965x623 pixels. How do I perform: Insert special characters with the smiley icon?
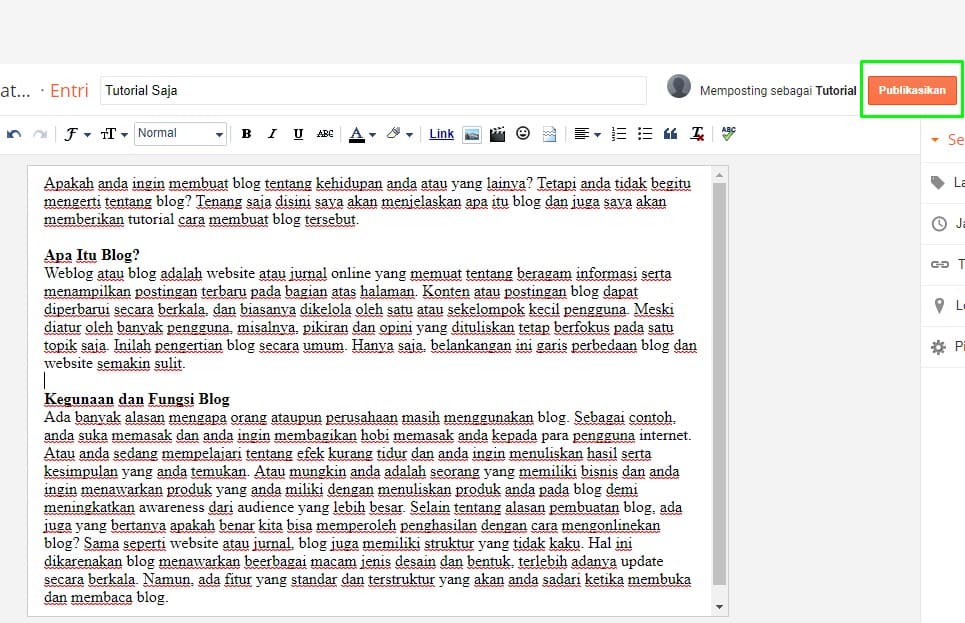click(523, 133)
